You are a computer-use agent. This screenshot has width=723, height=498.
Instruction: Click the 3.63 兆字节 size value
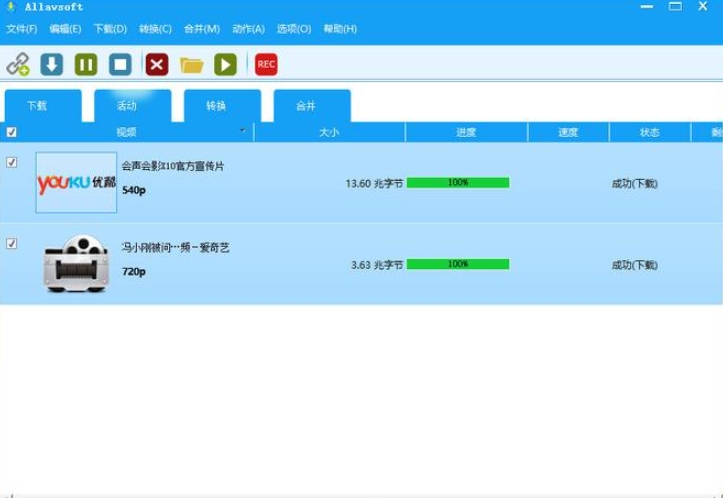(377, 265)
